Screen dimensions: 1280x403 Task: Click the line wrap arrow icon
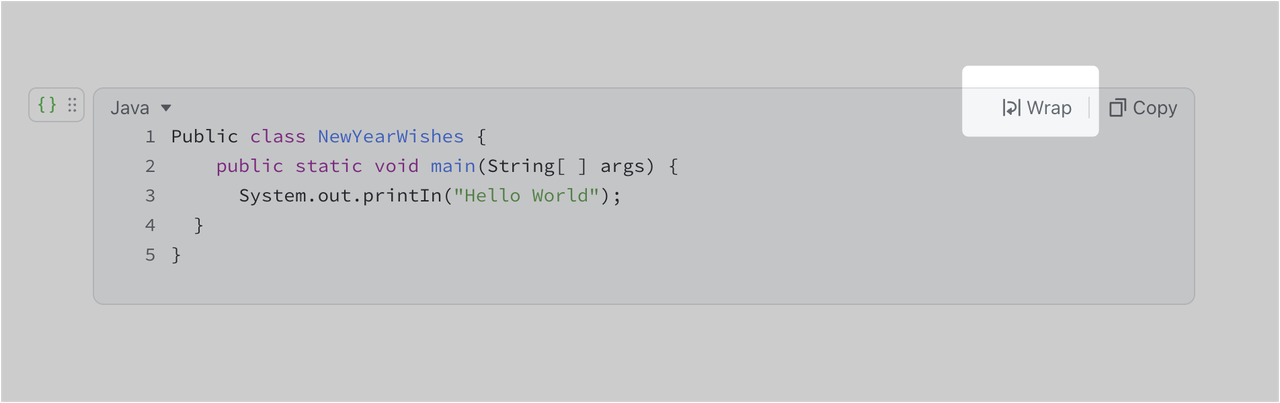(1011, 108)
